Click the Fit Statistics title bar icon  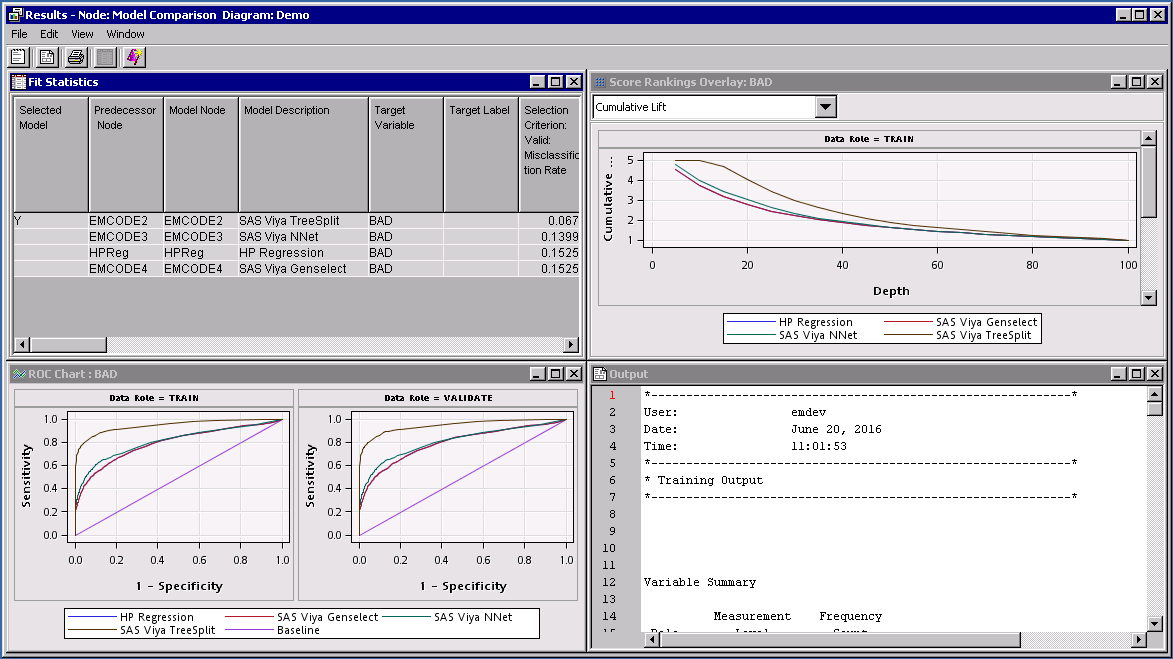19,82
